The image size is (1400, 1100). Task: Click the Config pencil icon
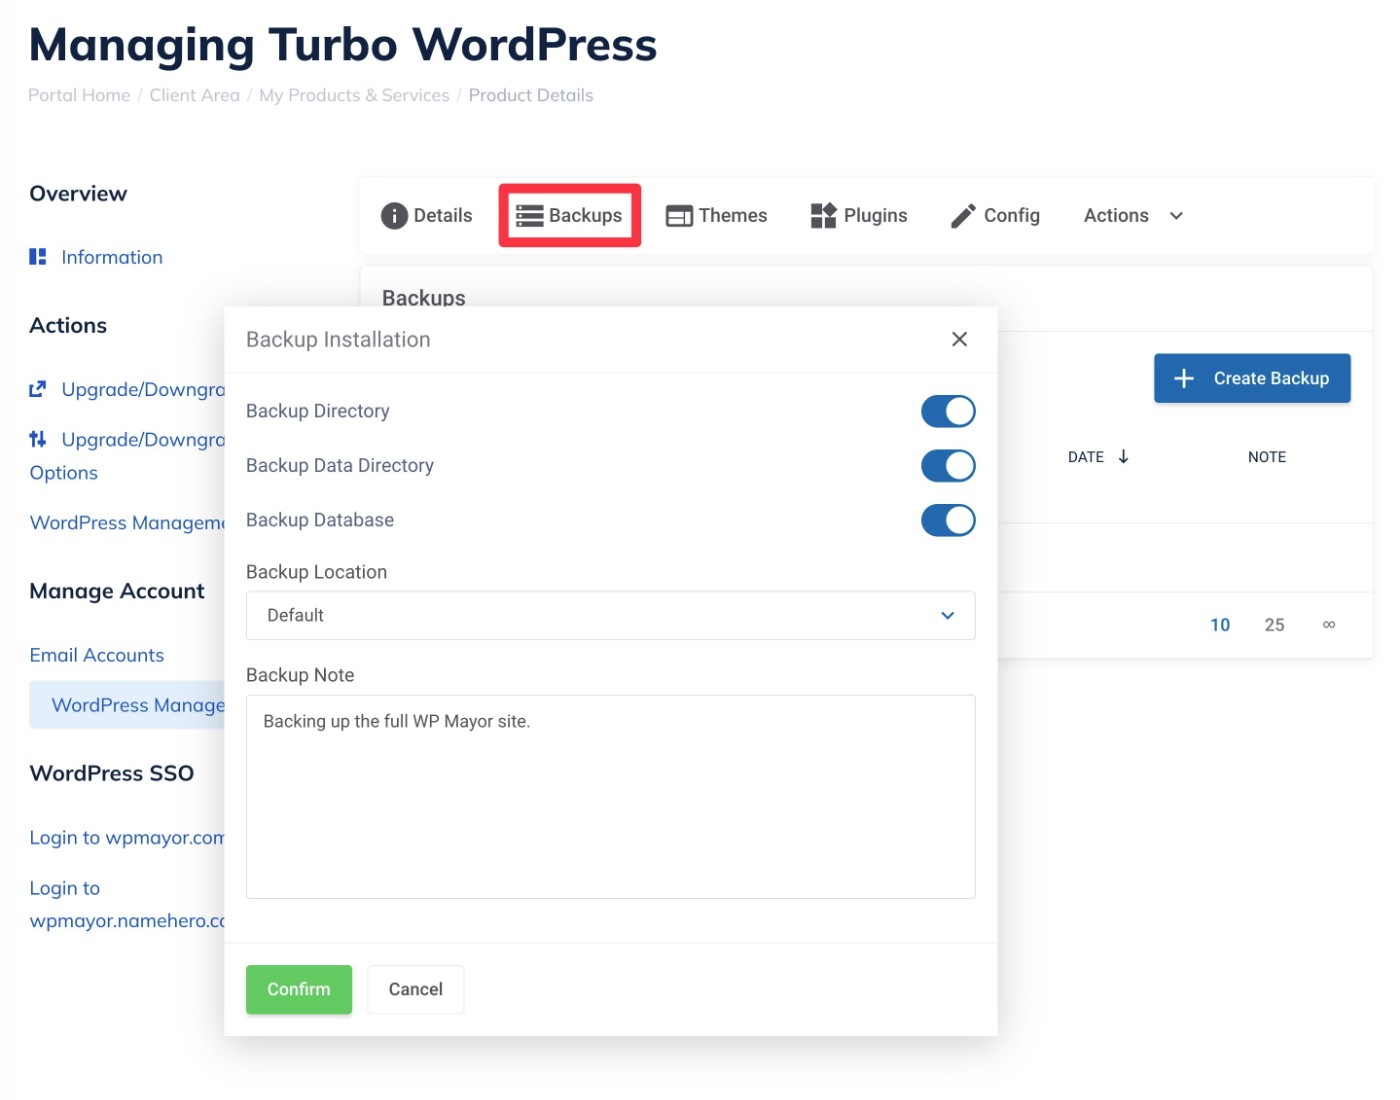[x=963, y=216]
